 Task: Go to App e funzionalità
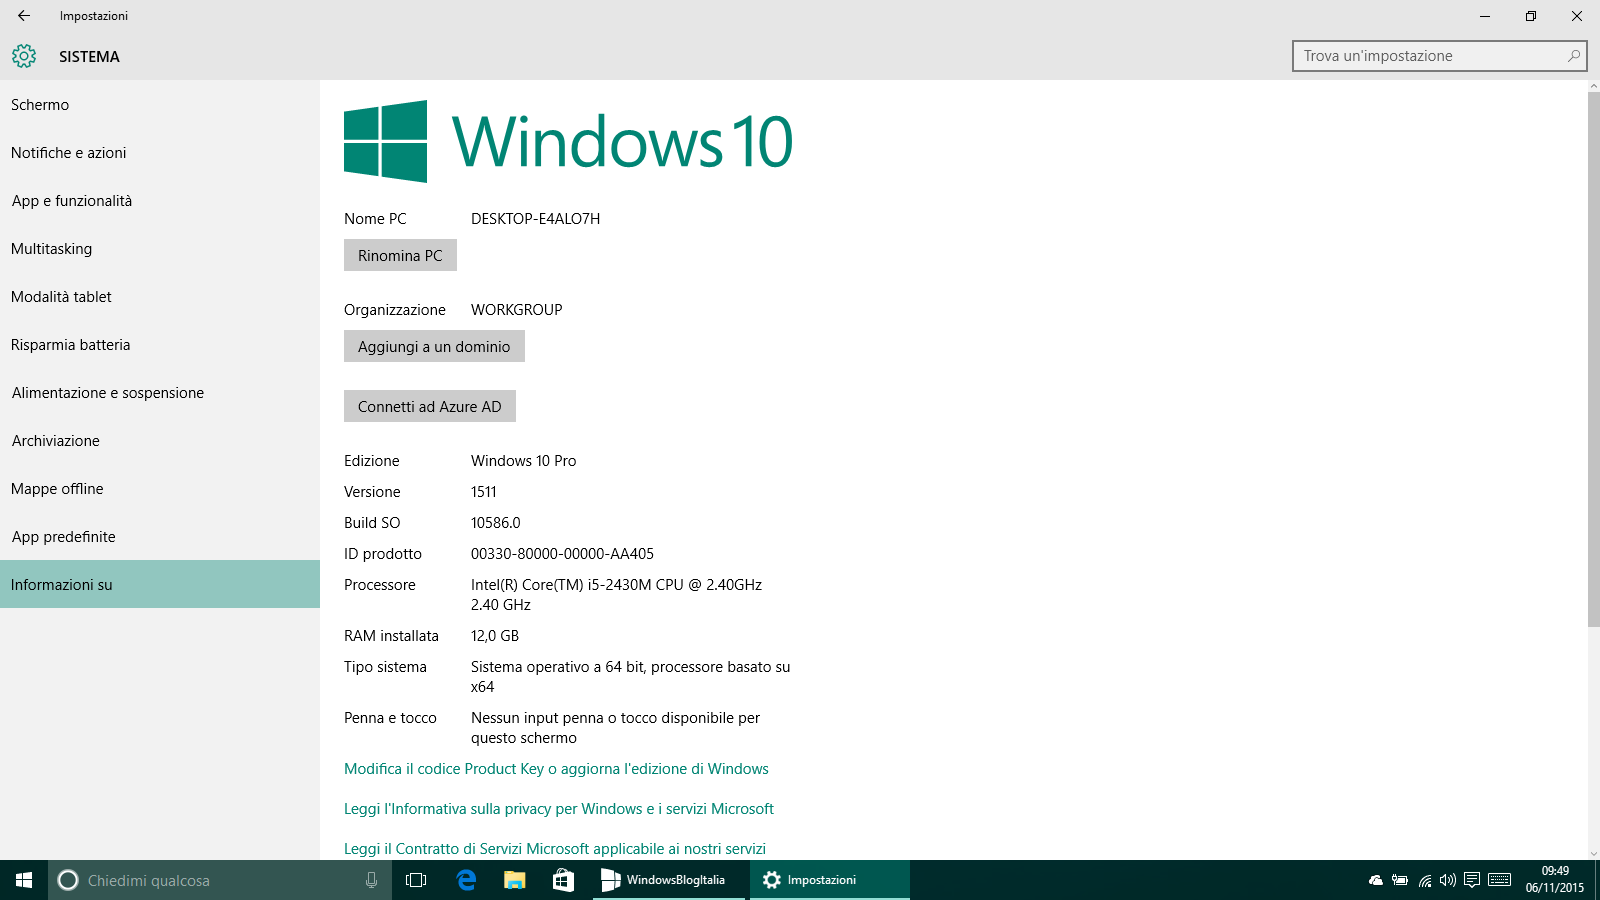pos(160,201)
